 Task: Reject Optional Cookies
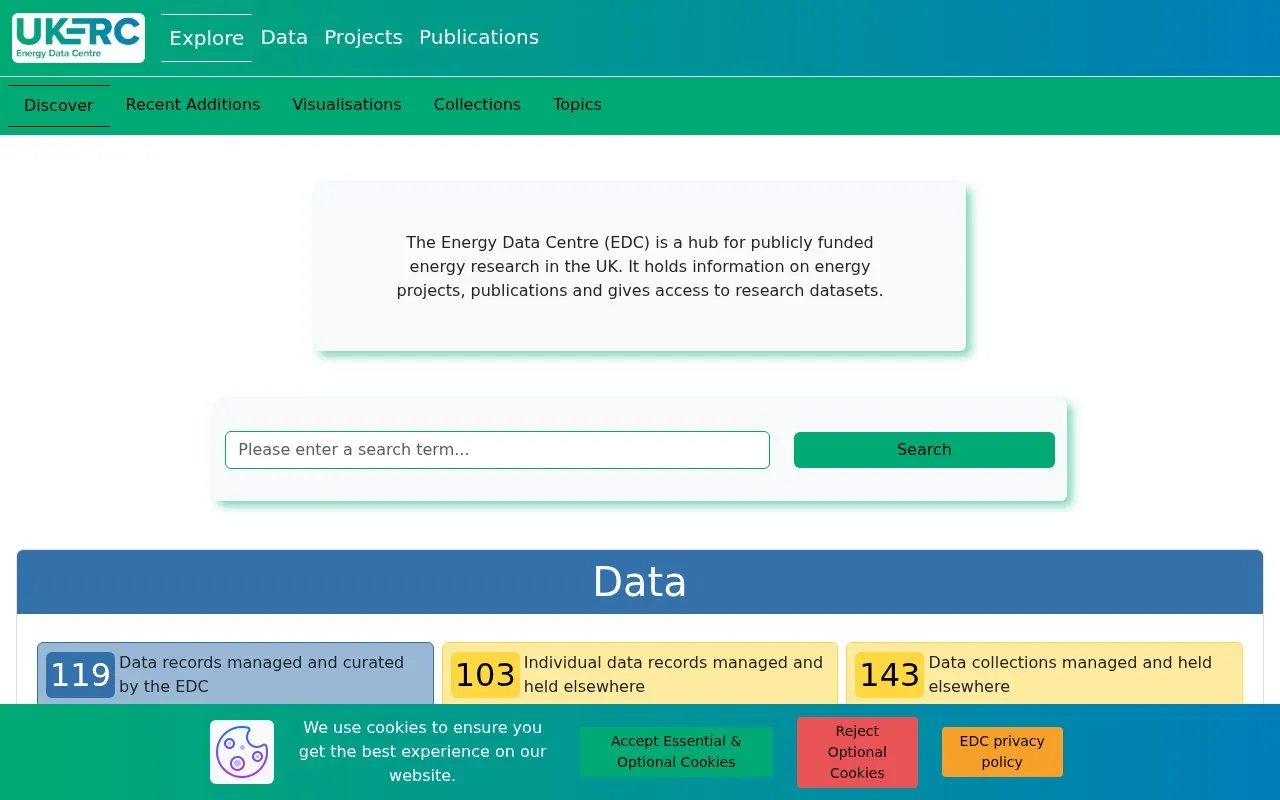tap(857, 752)
